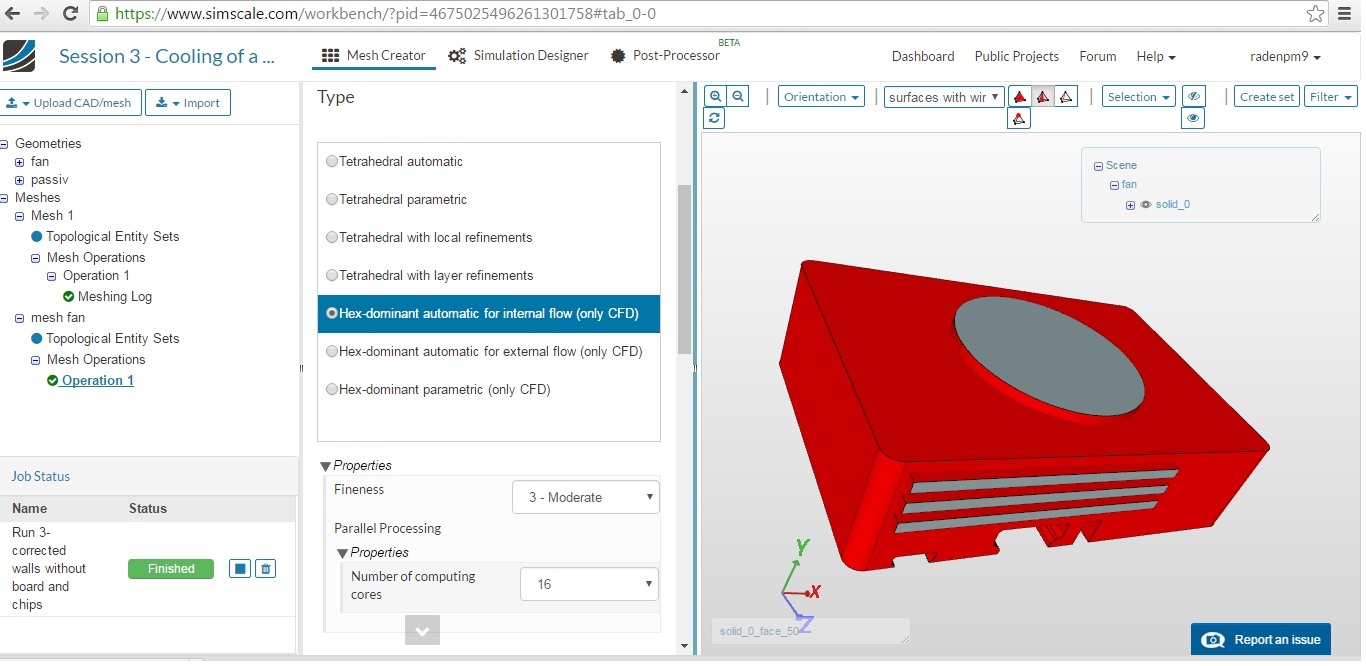The width and height of the screenshot is (1366, 666).
Task: Select the wireframe tetrahedron pick mode
Action: pyautogui.click(x=1066, y=97)
